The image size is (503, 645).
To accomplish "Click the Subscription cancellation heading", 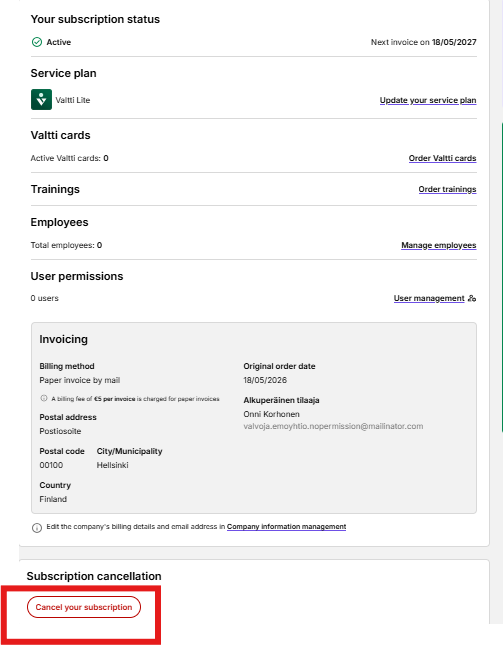I will coord(94,576).
